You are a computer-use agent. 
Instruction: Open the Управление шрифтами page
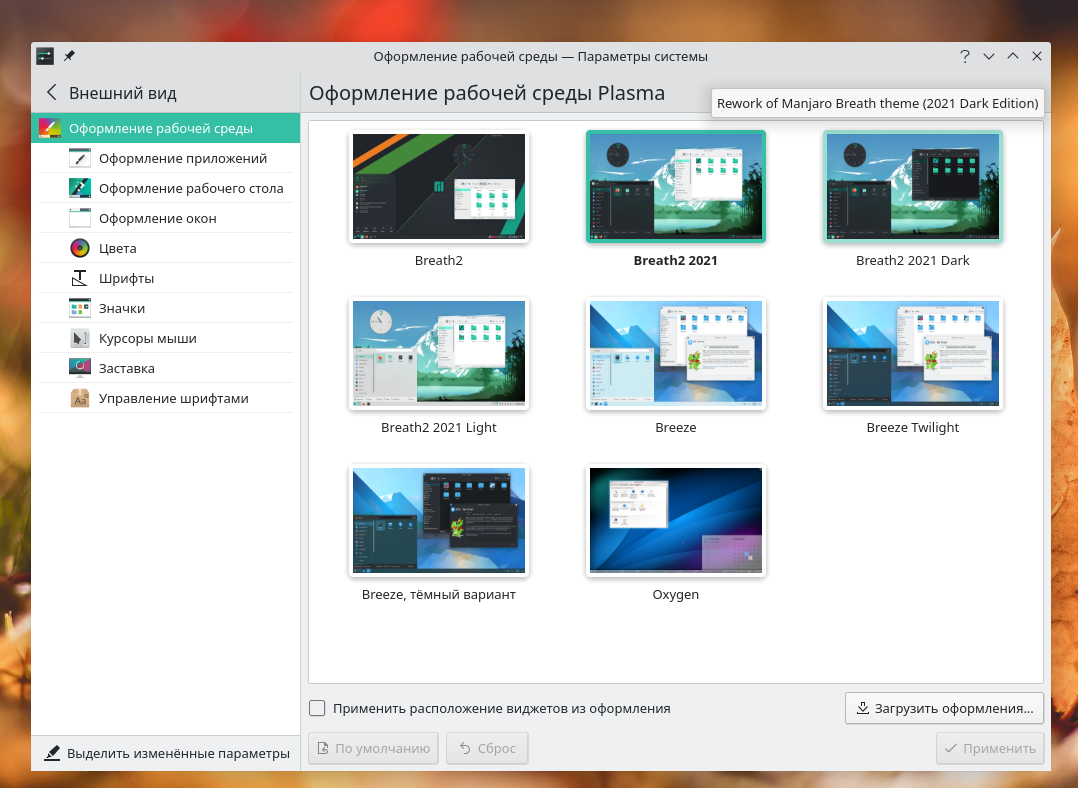coord(166,398)
